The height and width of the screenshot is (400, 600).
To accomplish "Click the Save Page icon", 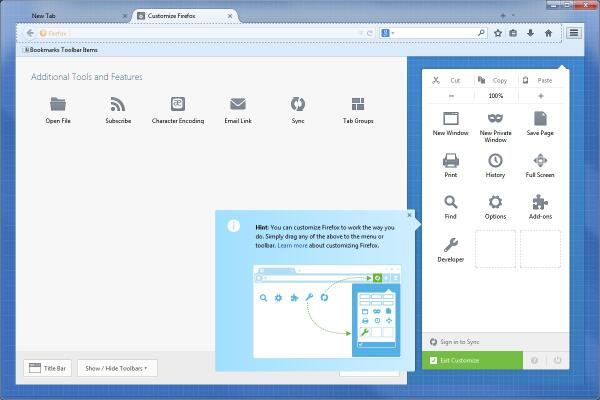I will pos(540,118).
